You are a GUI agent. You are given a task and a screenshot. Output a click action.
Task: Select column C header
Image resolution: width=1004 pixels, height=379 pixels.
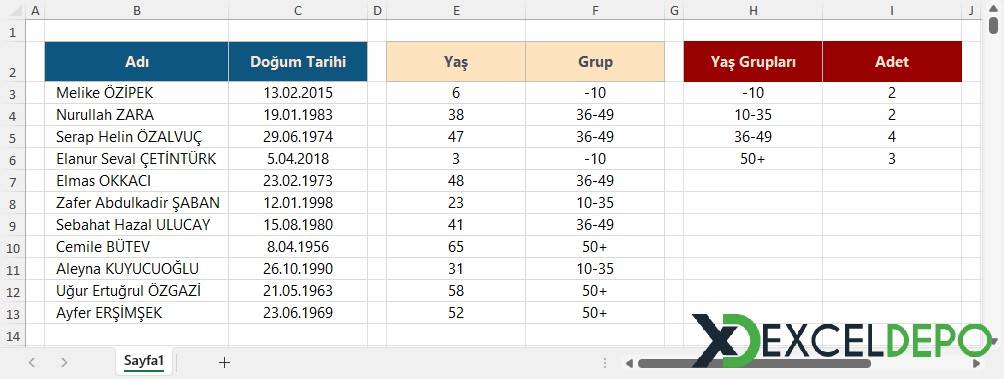click(x=298, y=10)
